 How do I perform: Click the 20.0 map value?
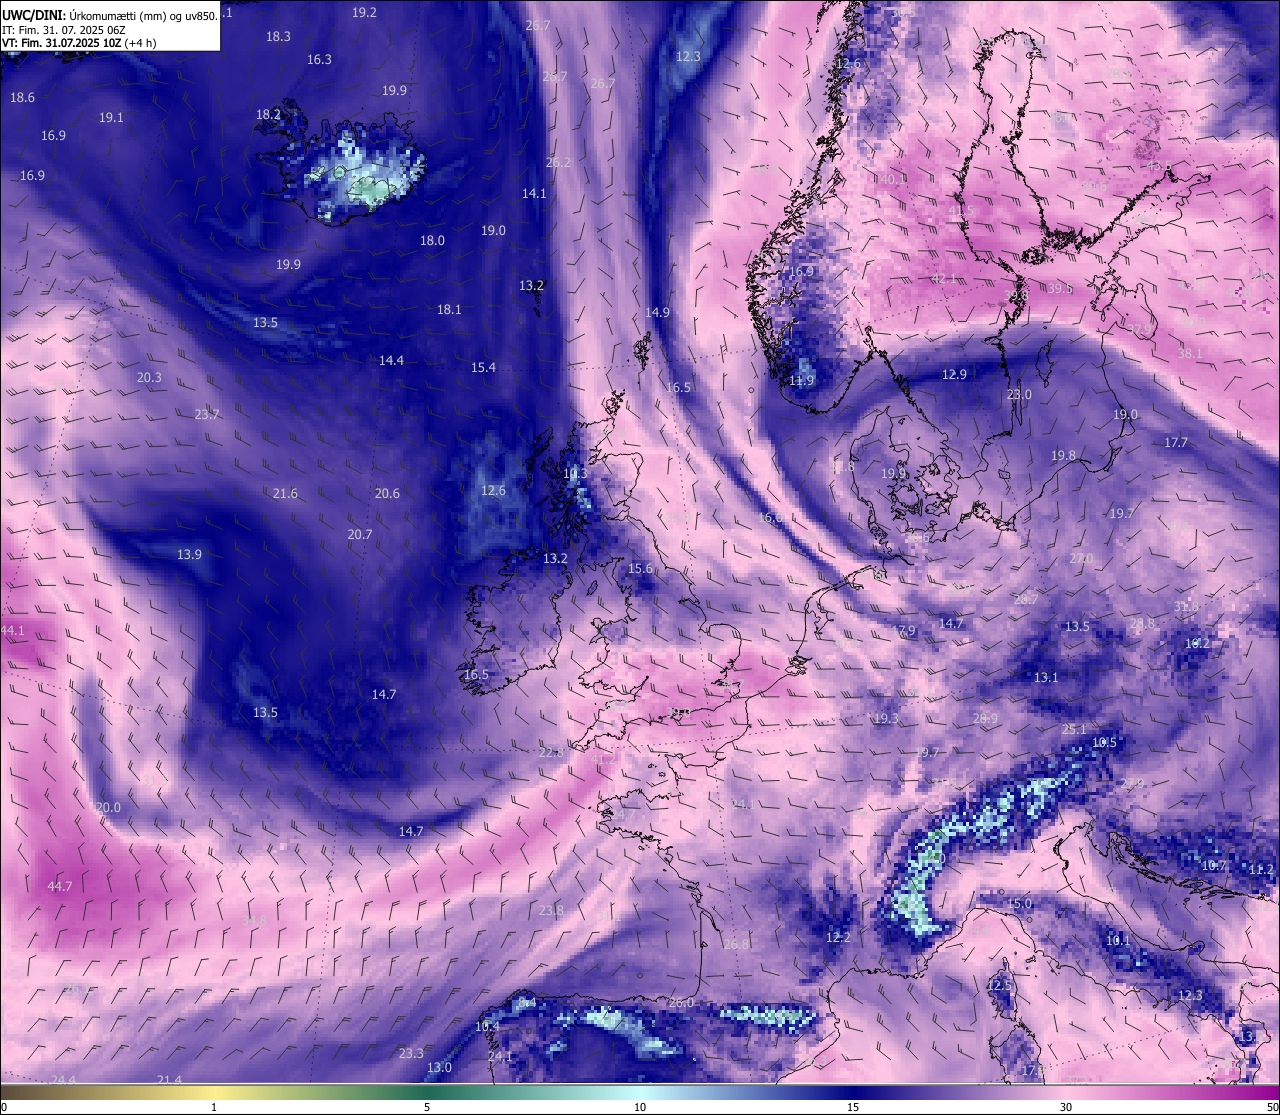point(108,807)
